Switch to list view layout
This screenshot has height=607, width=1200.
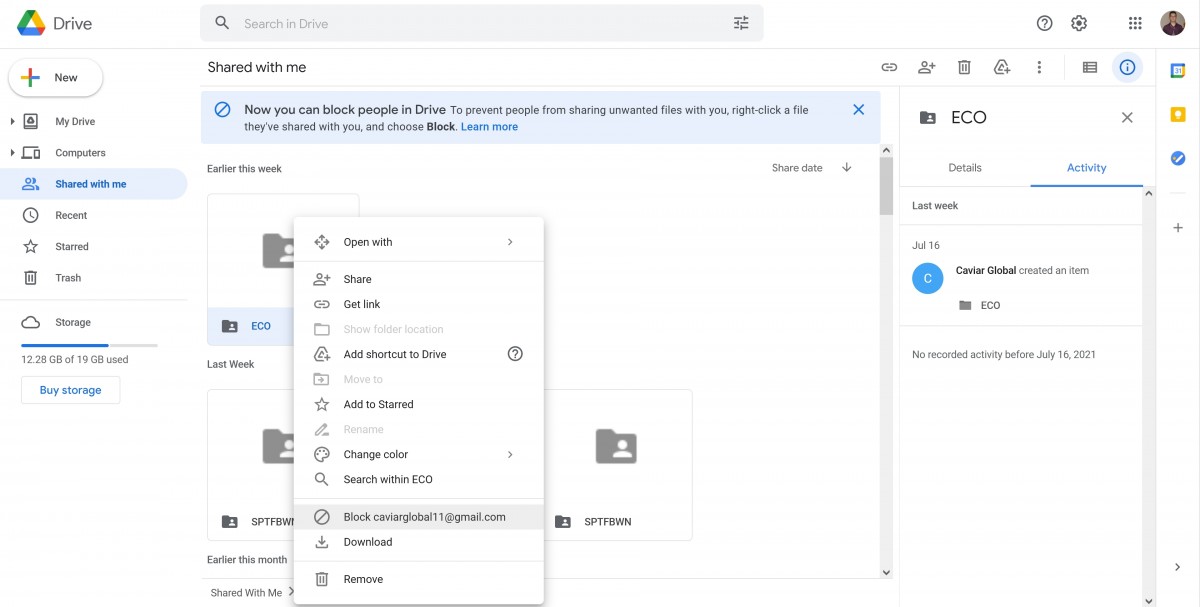coord(1089,66)
